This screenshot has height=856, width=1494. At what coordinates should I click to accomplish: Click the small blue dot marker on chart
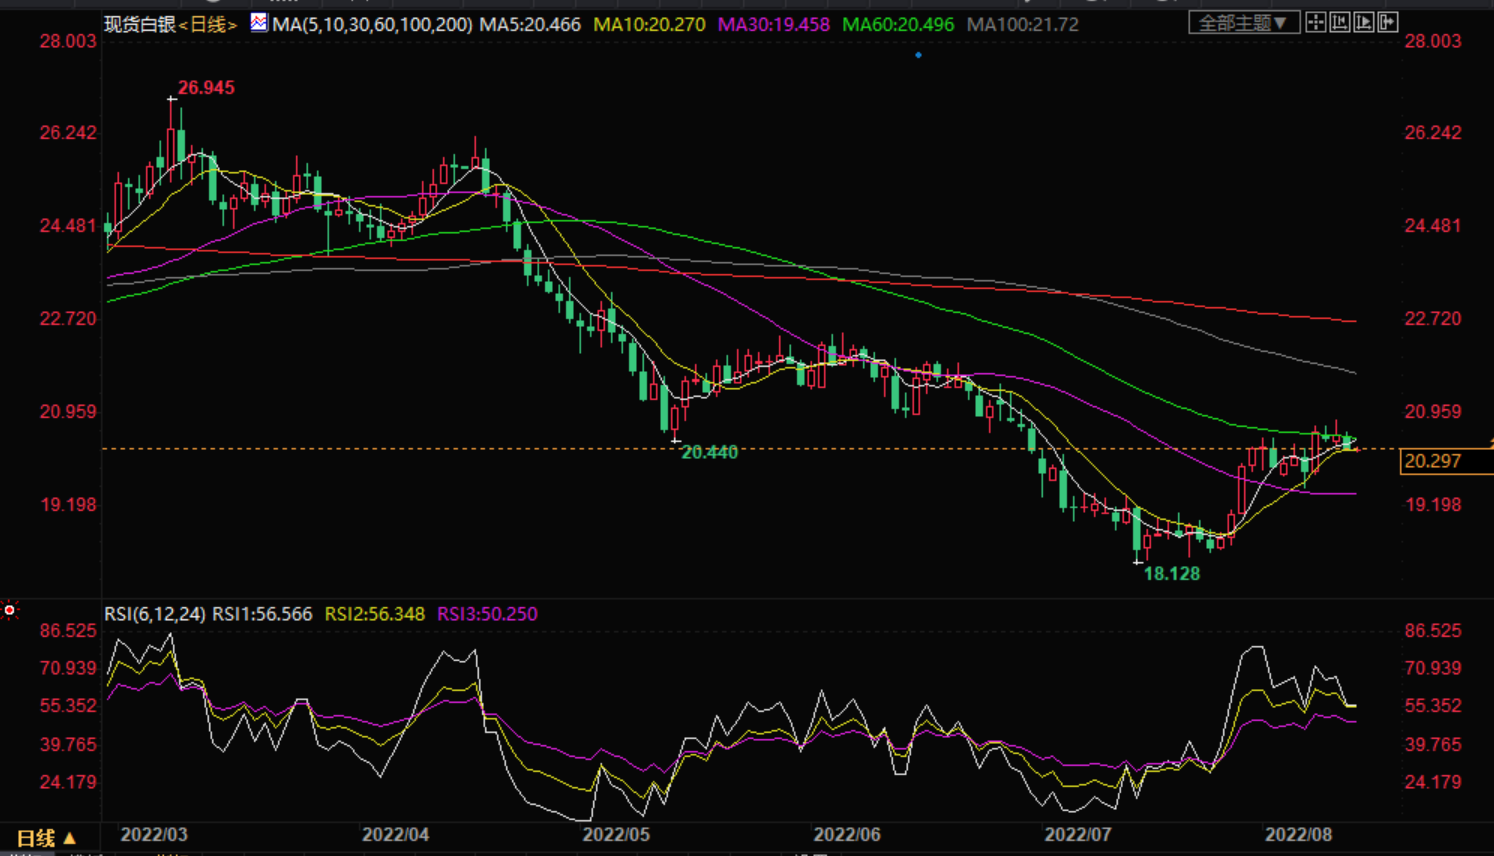click(x=918, y=55)
